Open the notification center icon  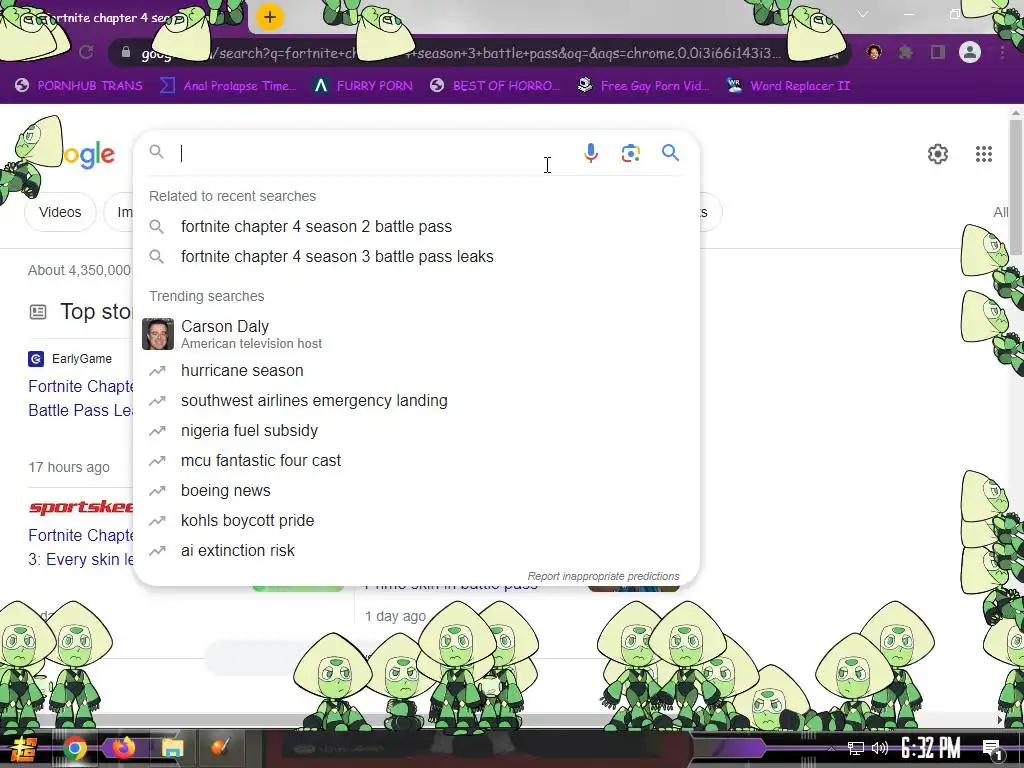pyautogui.click(x=992, y=750)
